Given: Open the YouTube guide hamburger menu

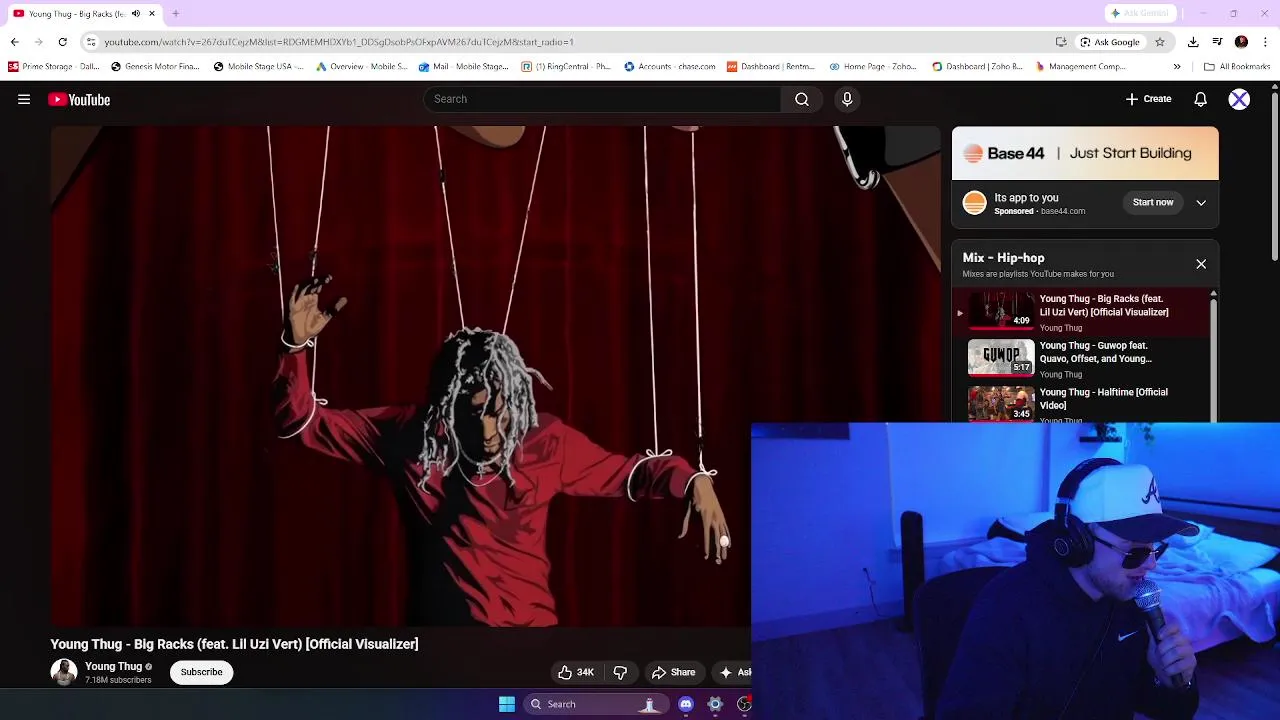Looking at the screenshot, I should 24,99.
